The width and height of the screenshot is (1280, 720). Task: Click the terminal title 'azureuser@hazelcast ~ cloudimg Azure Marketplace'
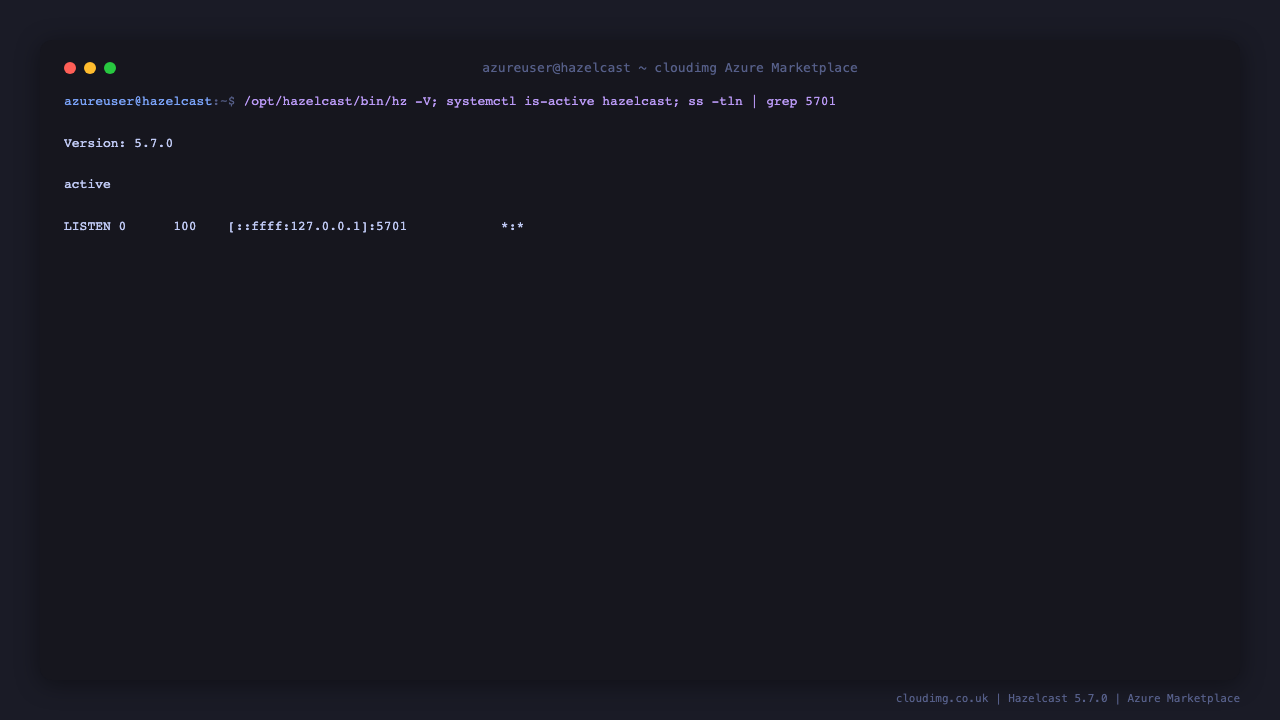click(670, 68)
